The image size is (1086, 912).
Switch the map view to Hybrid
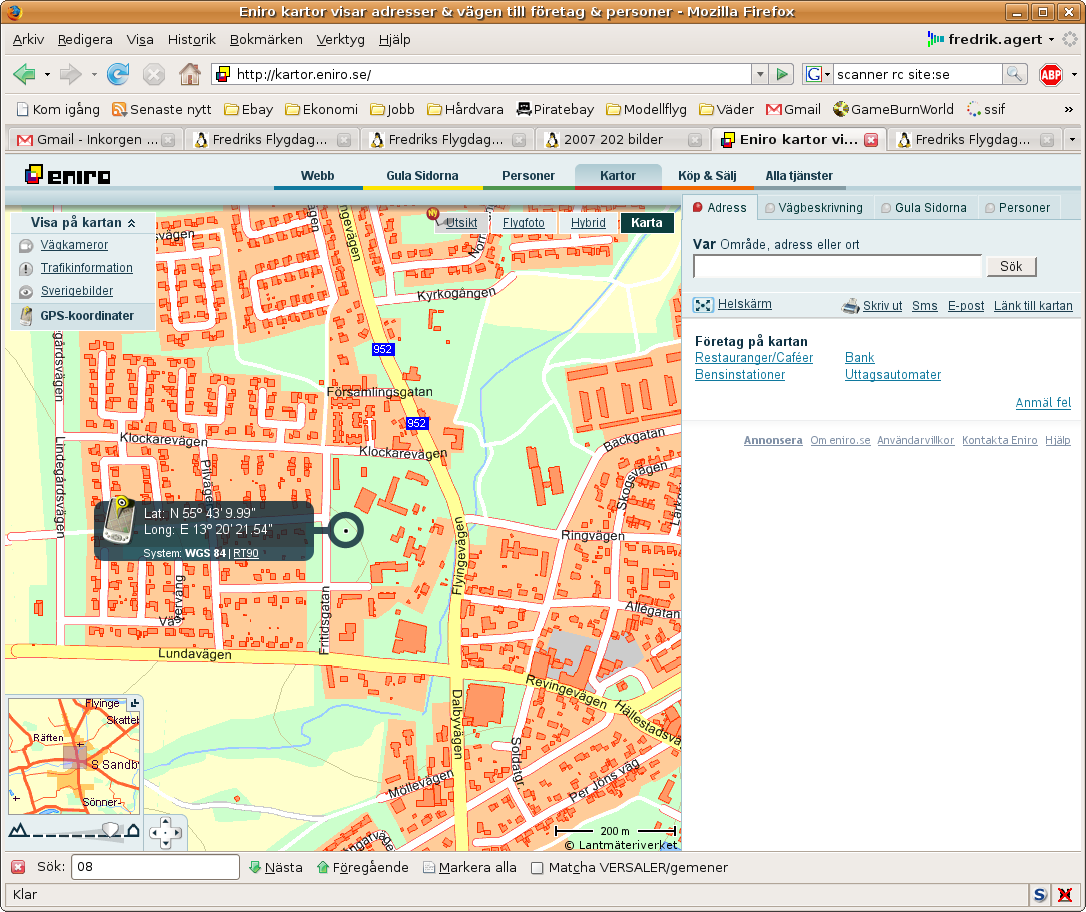tap(588, 223)
